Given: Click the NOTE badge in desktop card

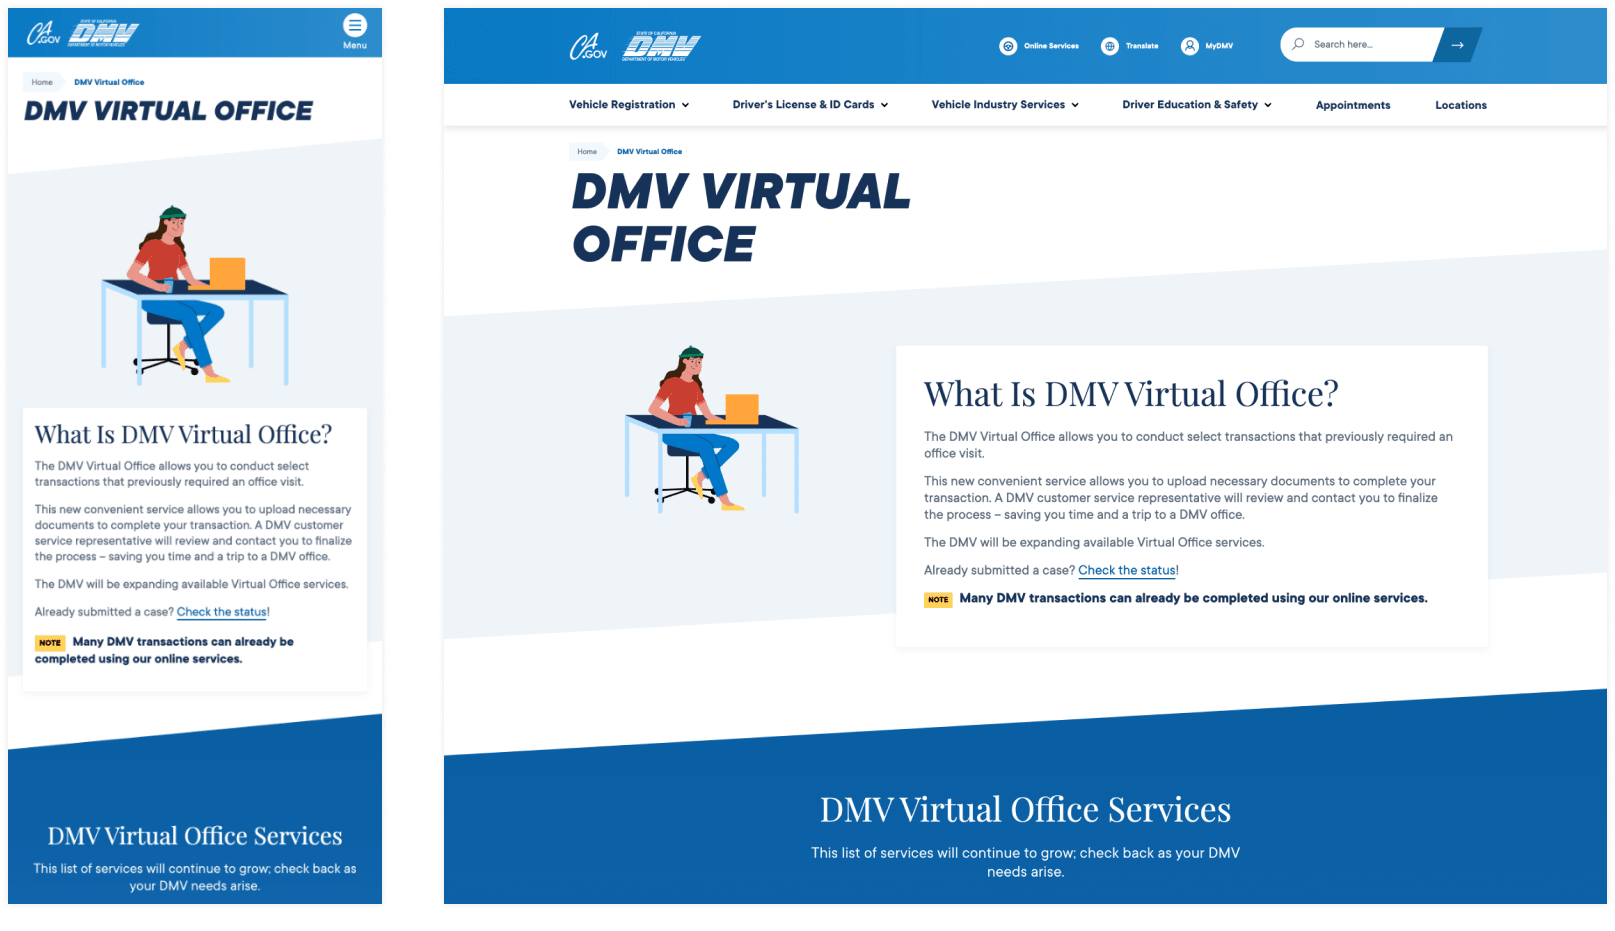Looking at the screenshot, I should click(938, 600).
